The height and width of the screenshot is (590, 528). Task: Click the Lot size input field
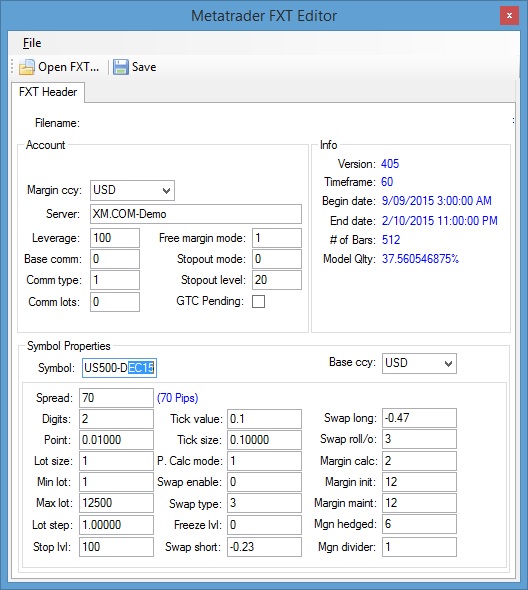click(116, 461)
